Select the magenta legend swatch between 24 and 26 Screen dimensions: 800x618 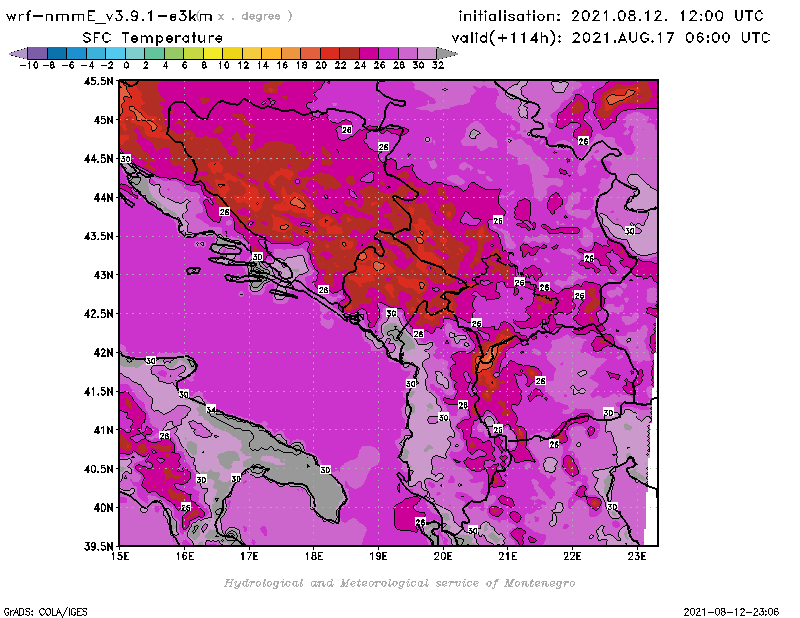[369, 53]
